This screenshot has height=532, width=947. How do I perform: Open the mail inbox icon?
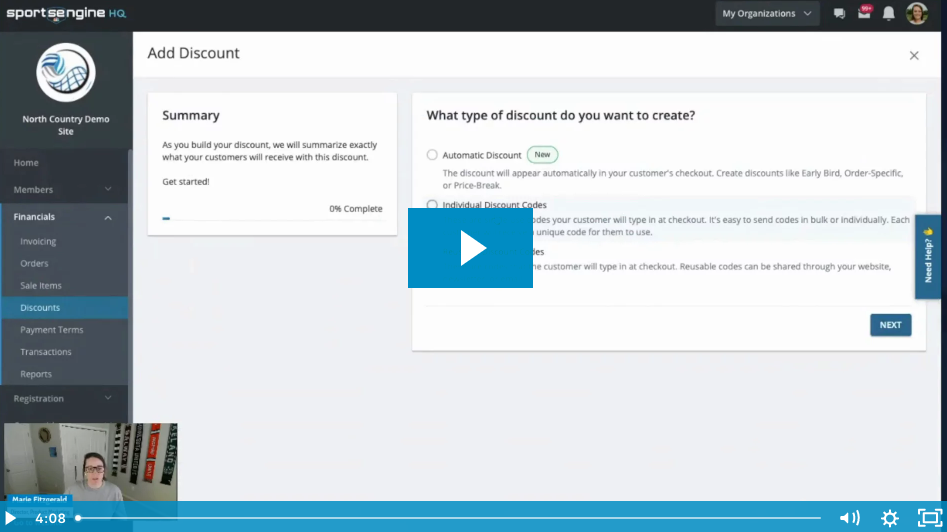pyautogui.click(x=864, y=14)
